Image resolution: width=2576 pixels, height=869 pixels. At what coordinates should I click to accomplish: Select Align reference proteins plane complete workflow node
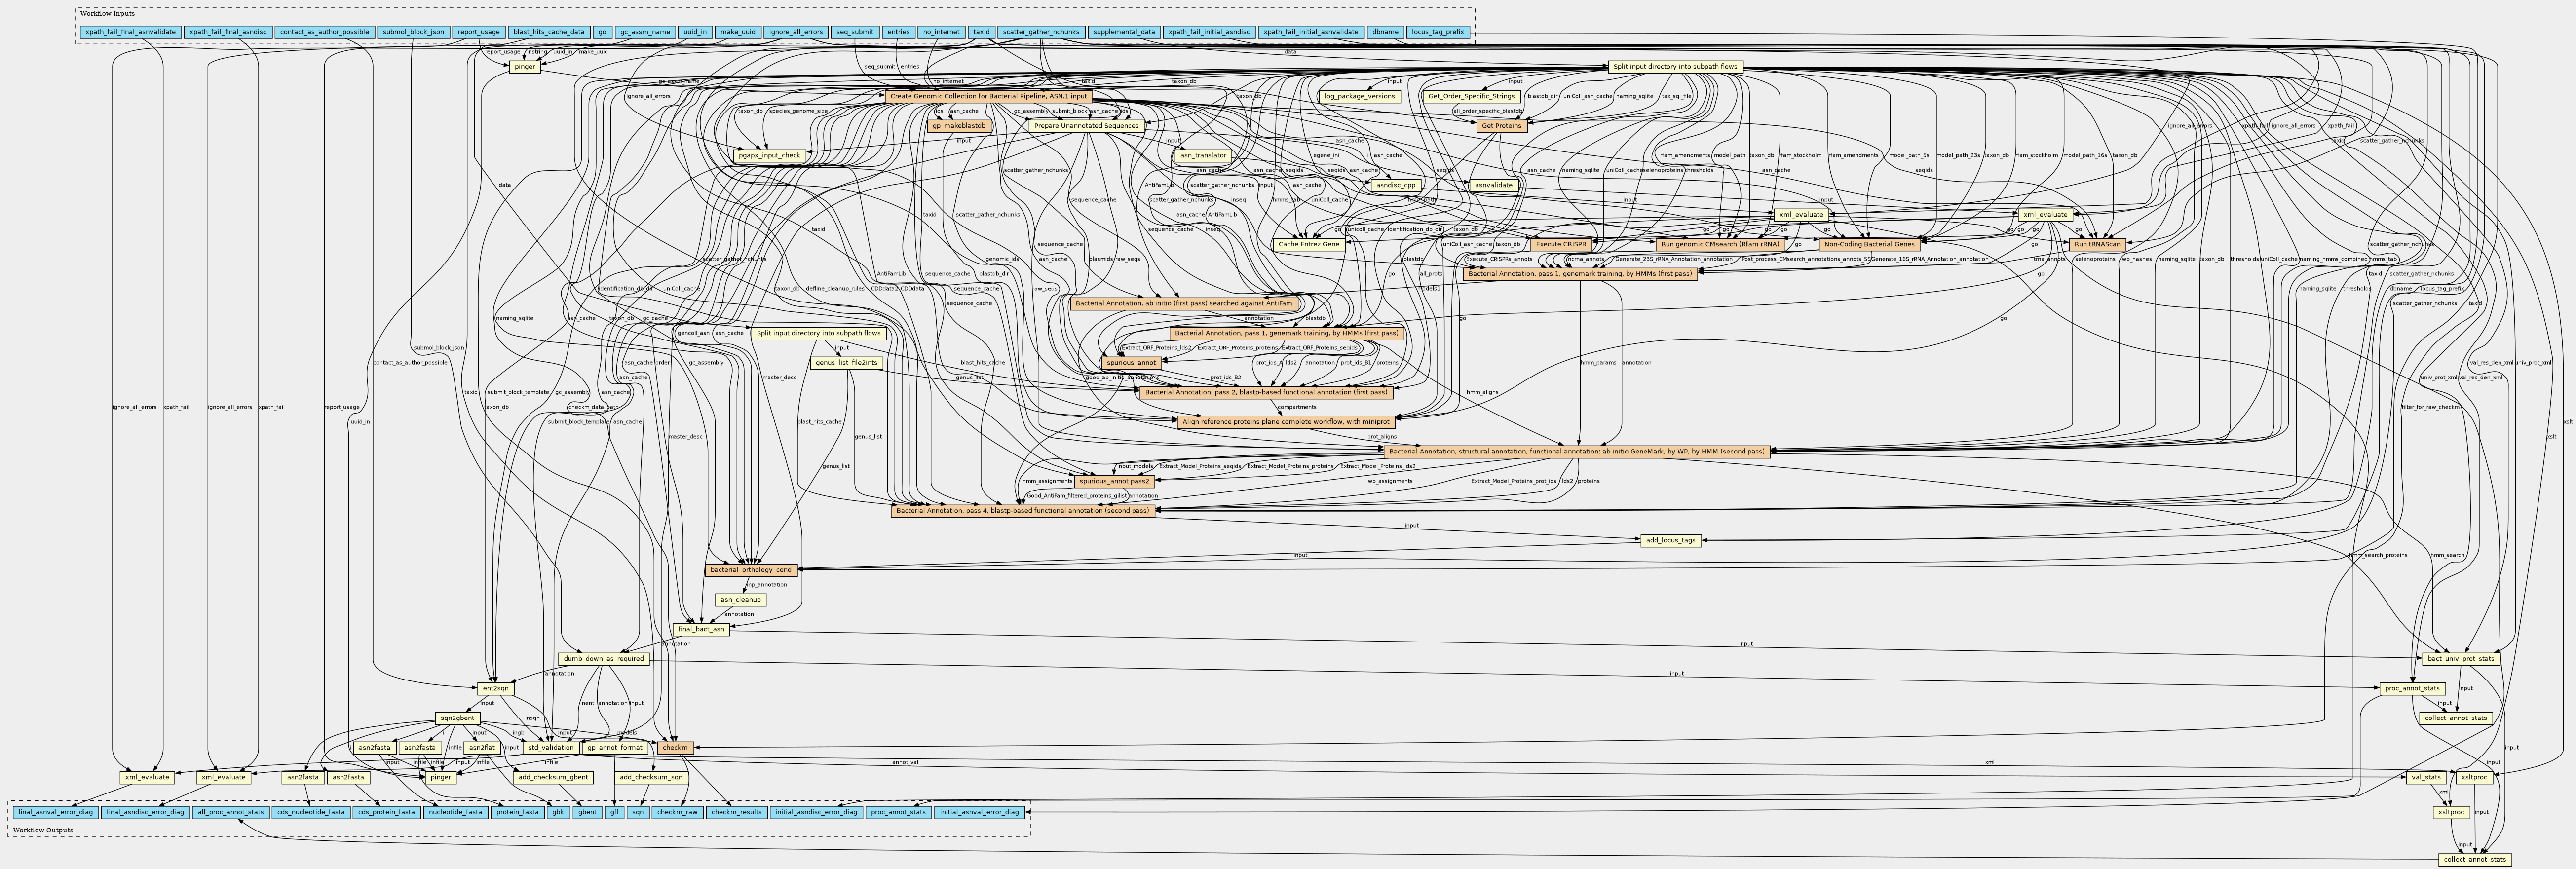coord(1287,422)
